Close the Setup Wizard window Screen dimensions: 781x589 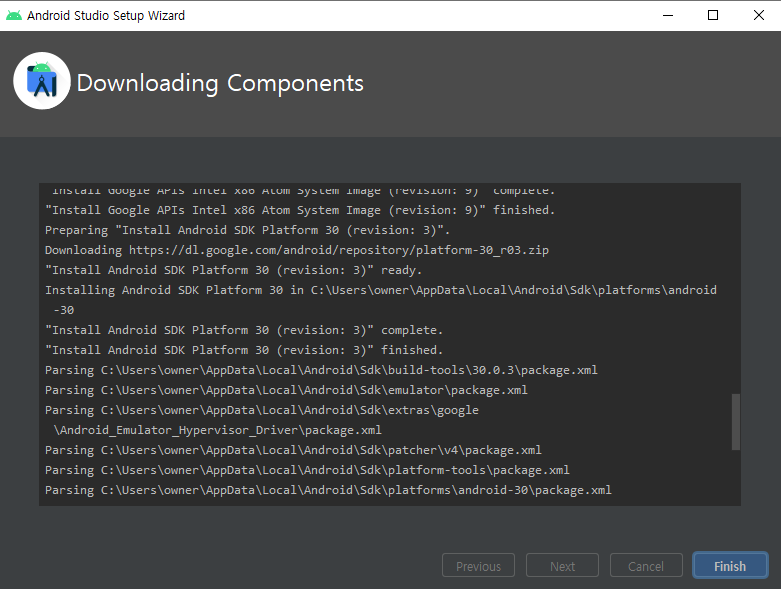pyautogui.click(x=759, y=15)
